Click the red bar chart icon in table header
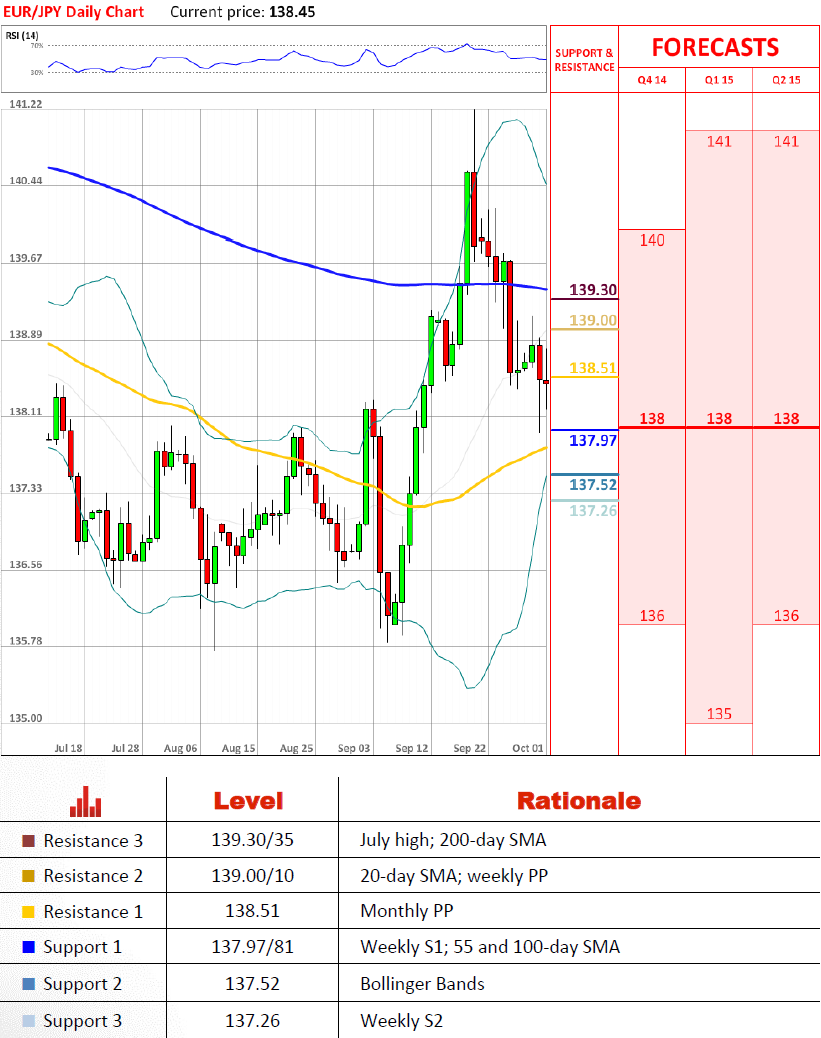 coord(85,802)
